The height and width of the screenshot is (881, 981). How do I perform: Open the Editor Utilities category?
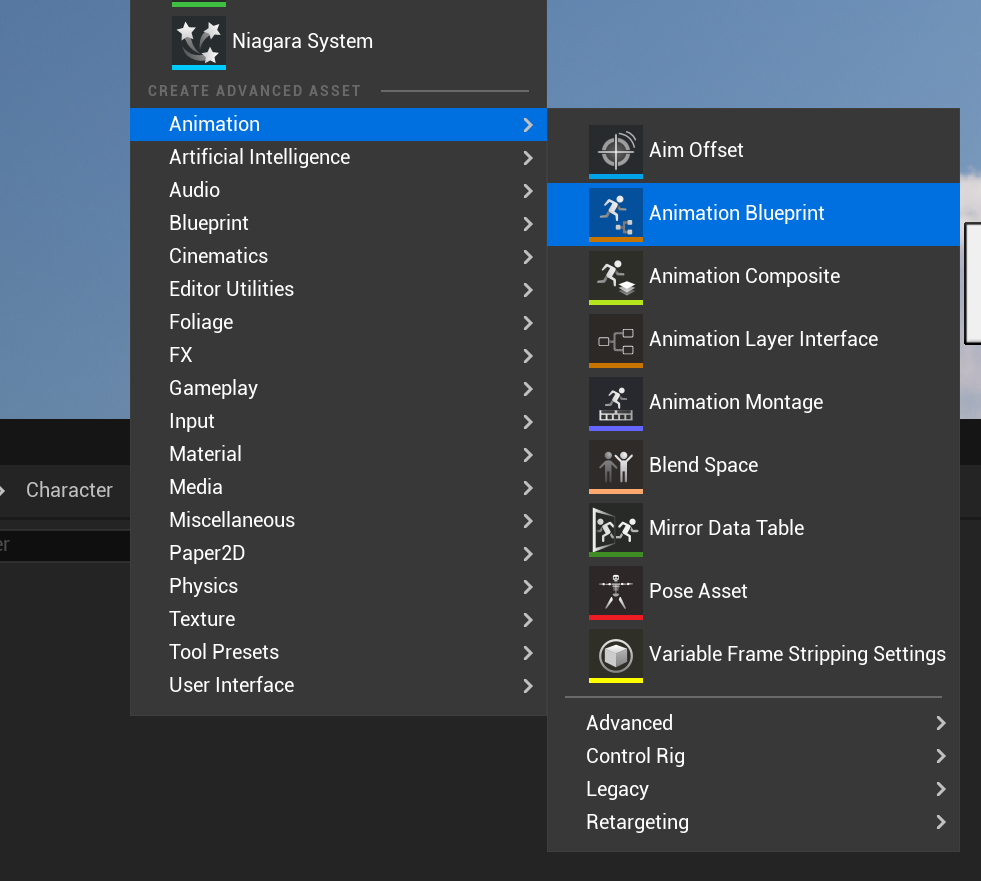coord(338,289)
